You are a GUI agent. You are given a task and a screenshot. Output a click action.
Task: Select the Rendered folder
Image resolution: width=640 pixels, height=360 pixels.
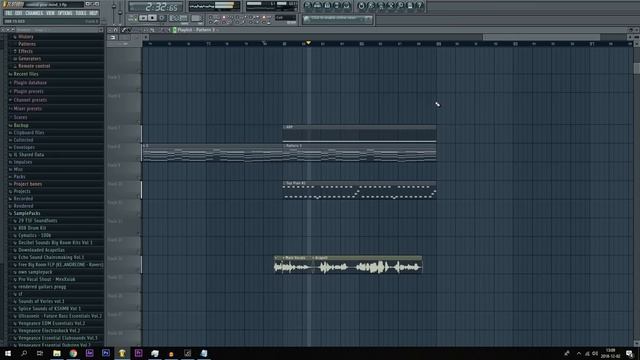pos(23,206)
